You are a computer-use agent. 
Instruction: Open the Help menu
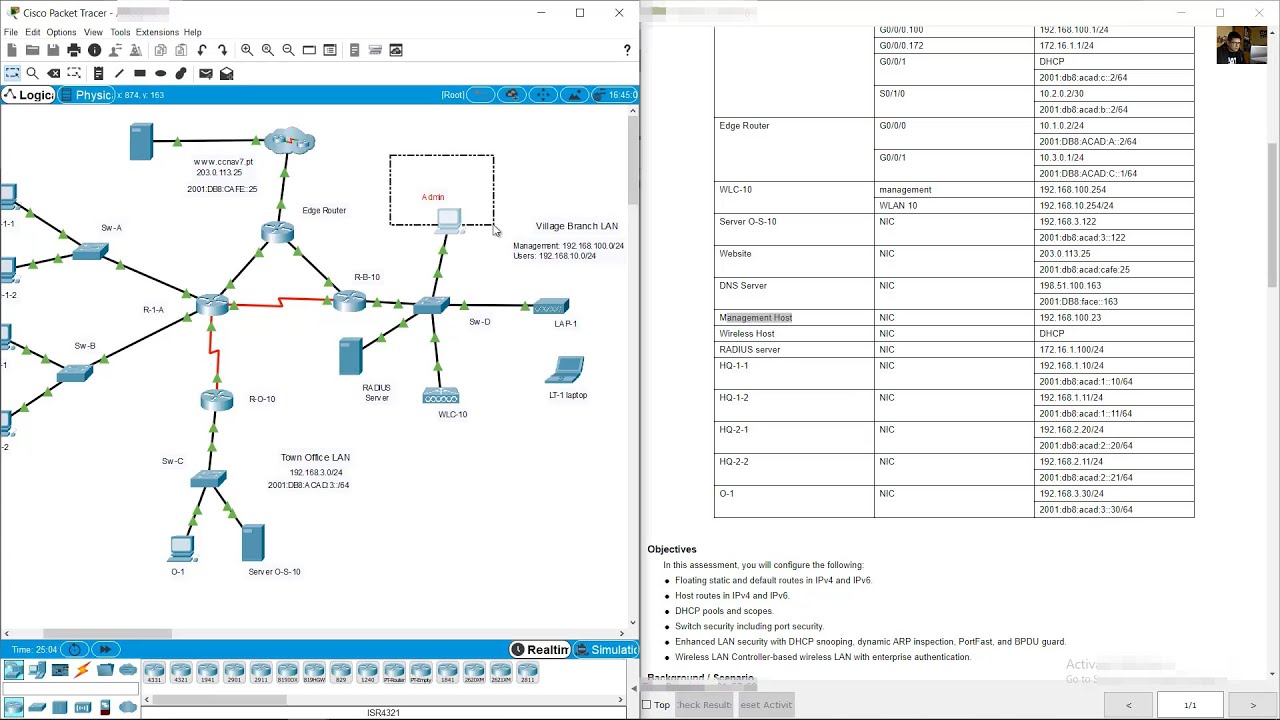tap(193, 32)
